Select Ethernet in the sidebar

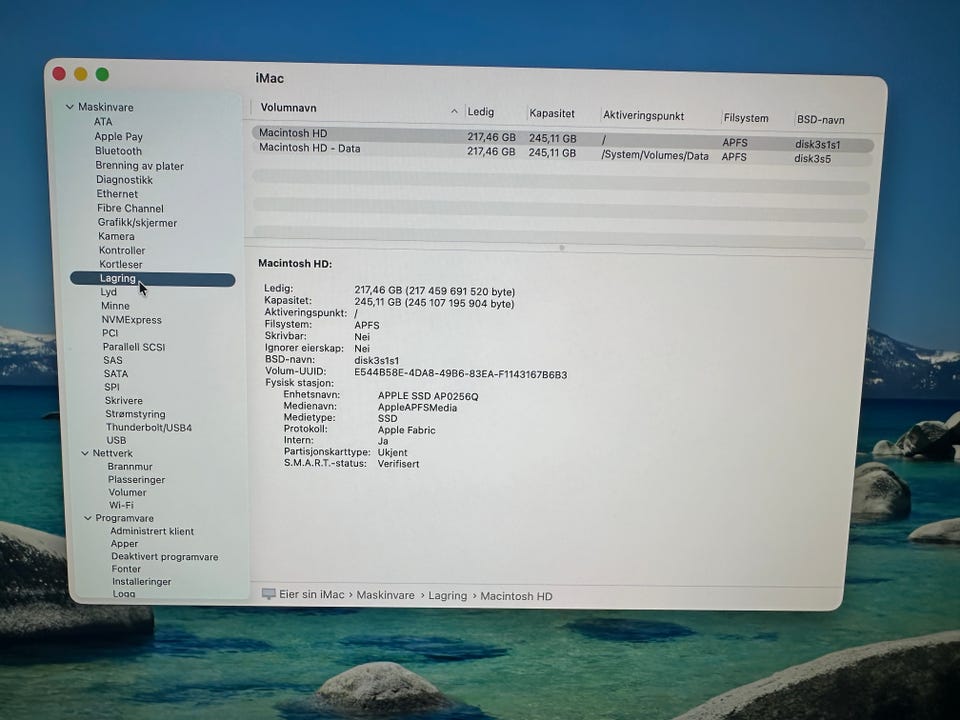(117, 193)
